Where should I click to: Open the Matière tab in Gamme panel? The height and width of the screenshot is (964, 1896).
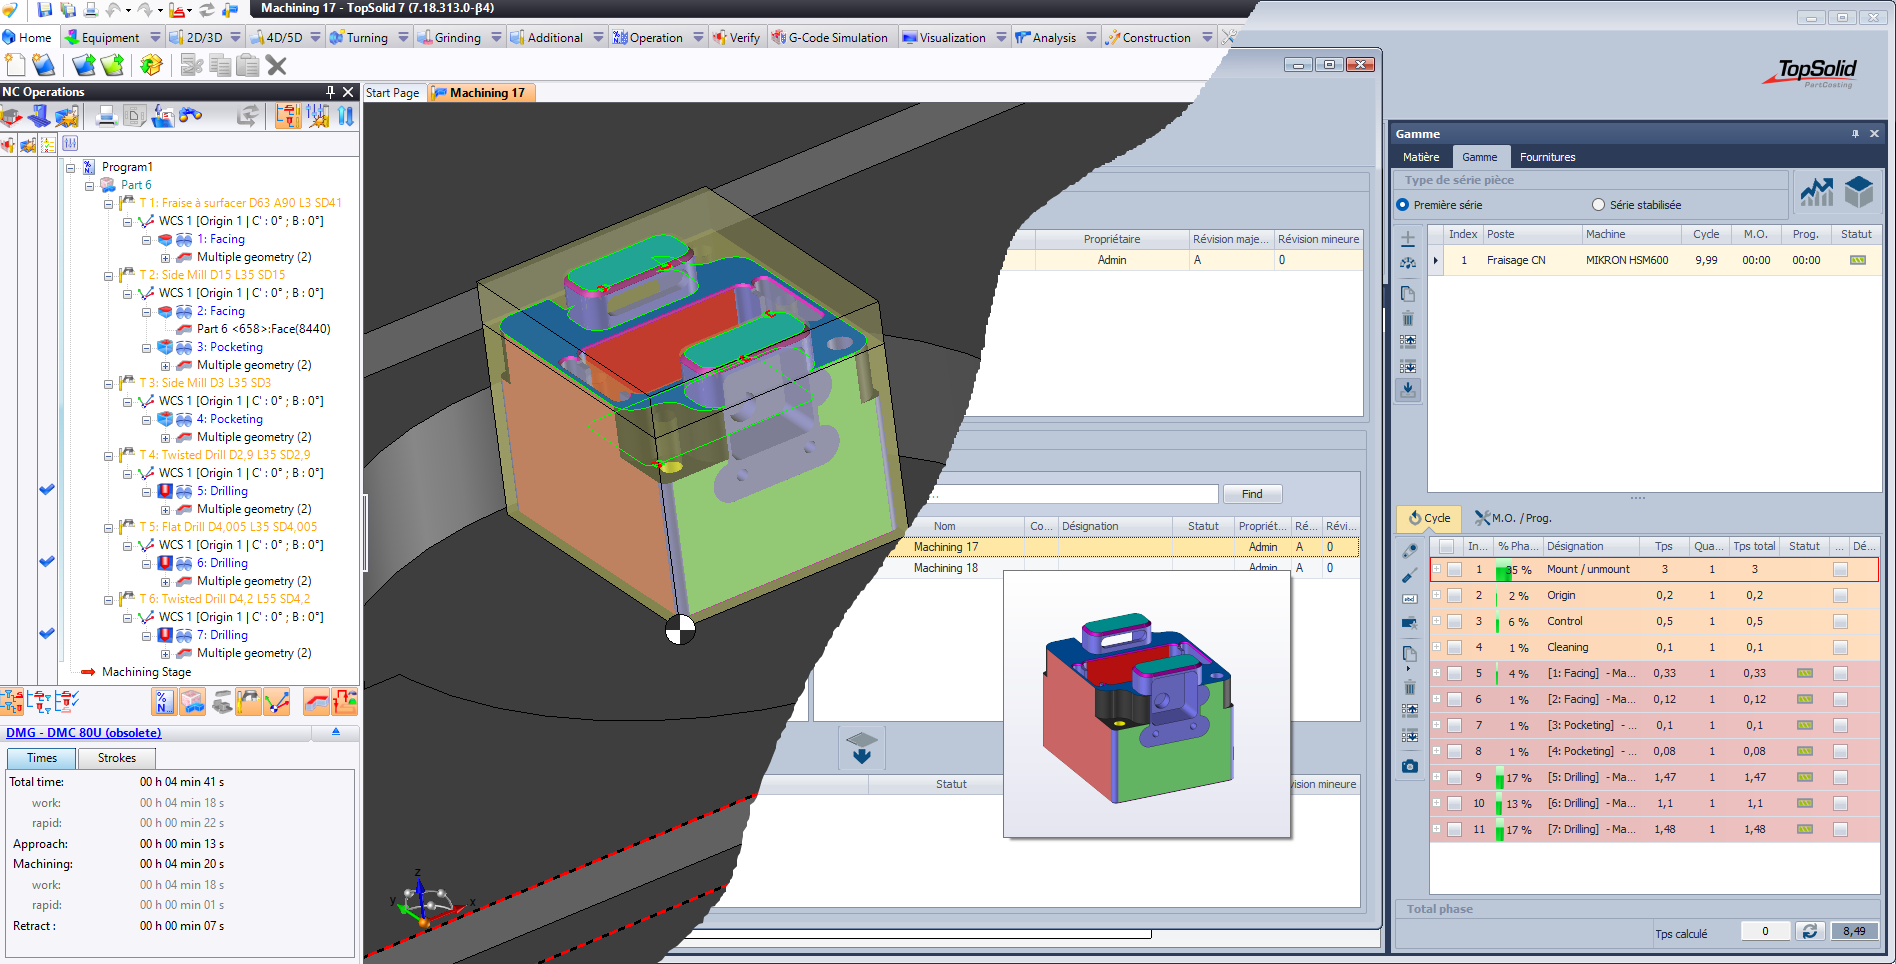1421,157
